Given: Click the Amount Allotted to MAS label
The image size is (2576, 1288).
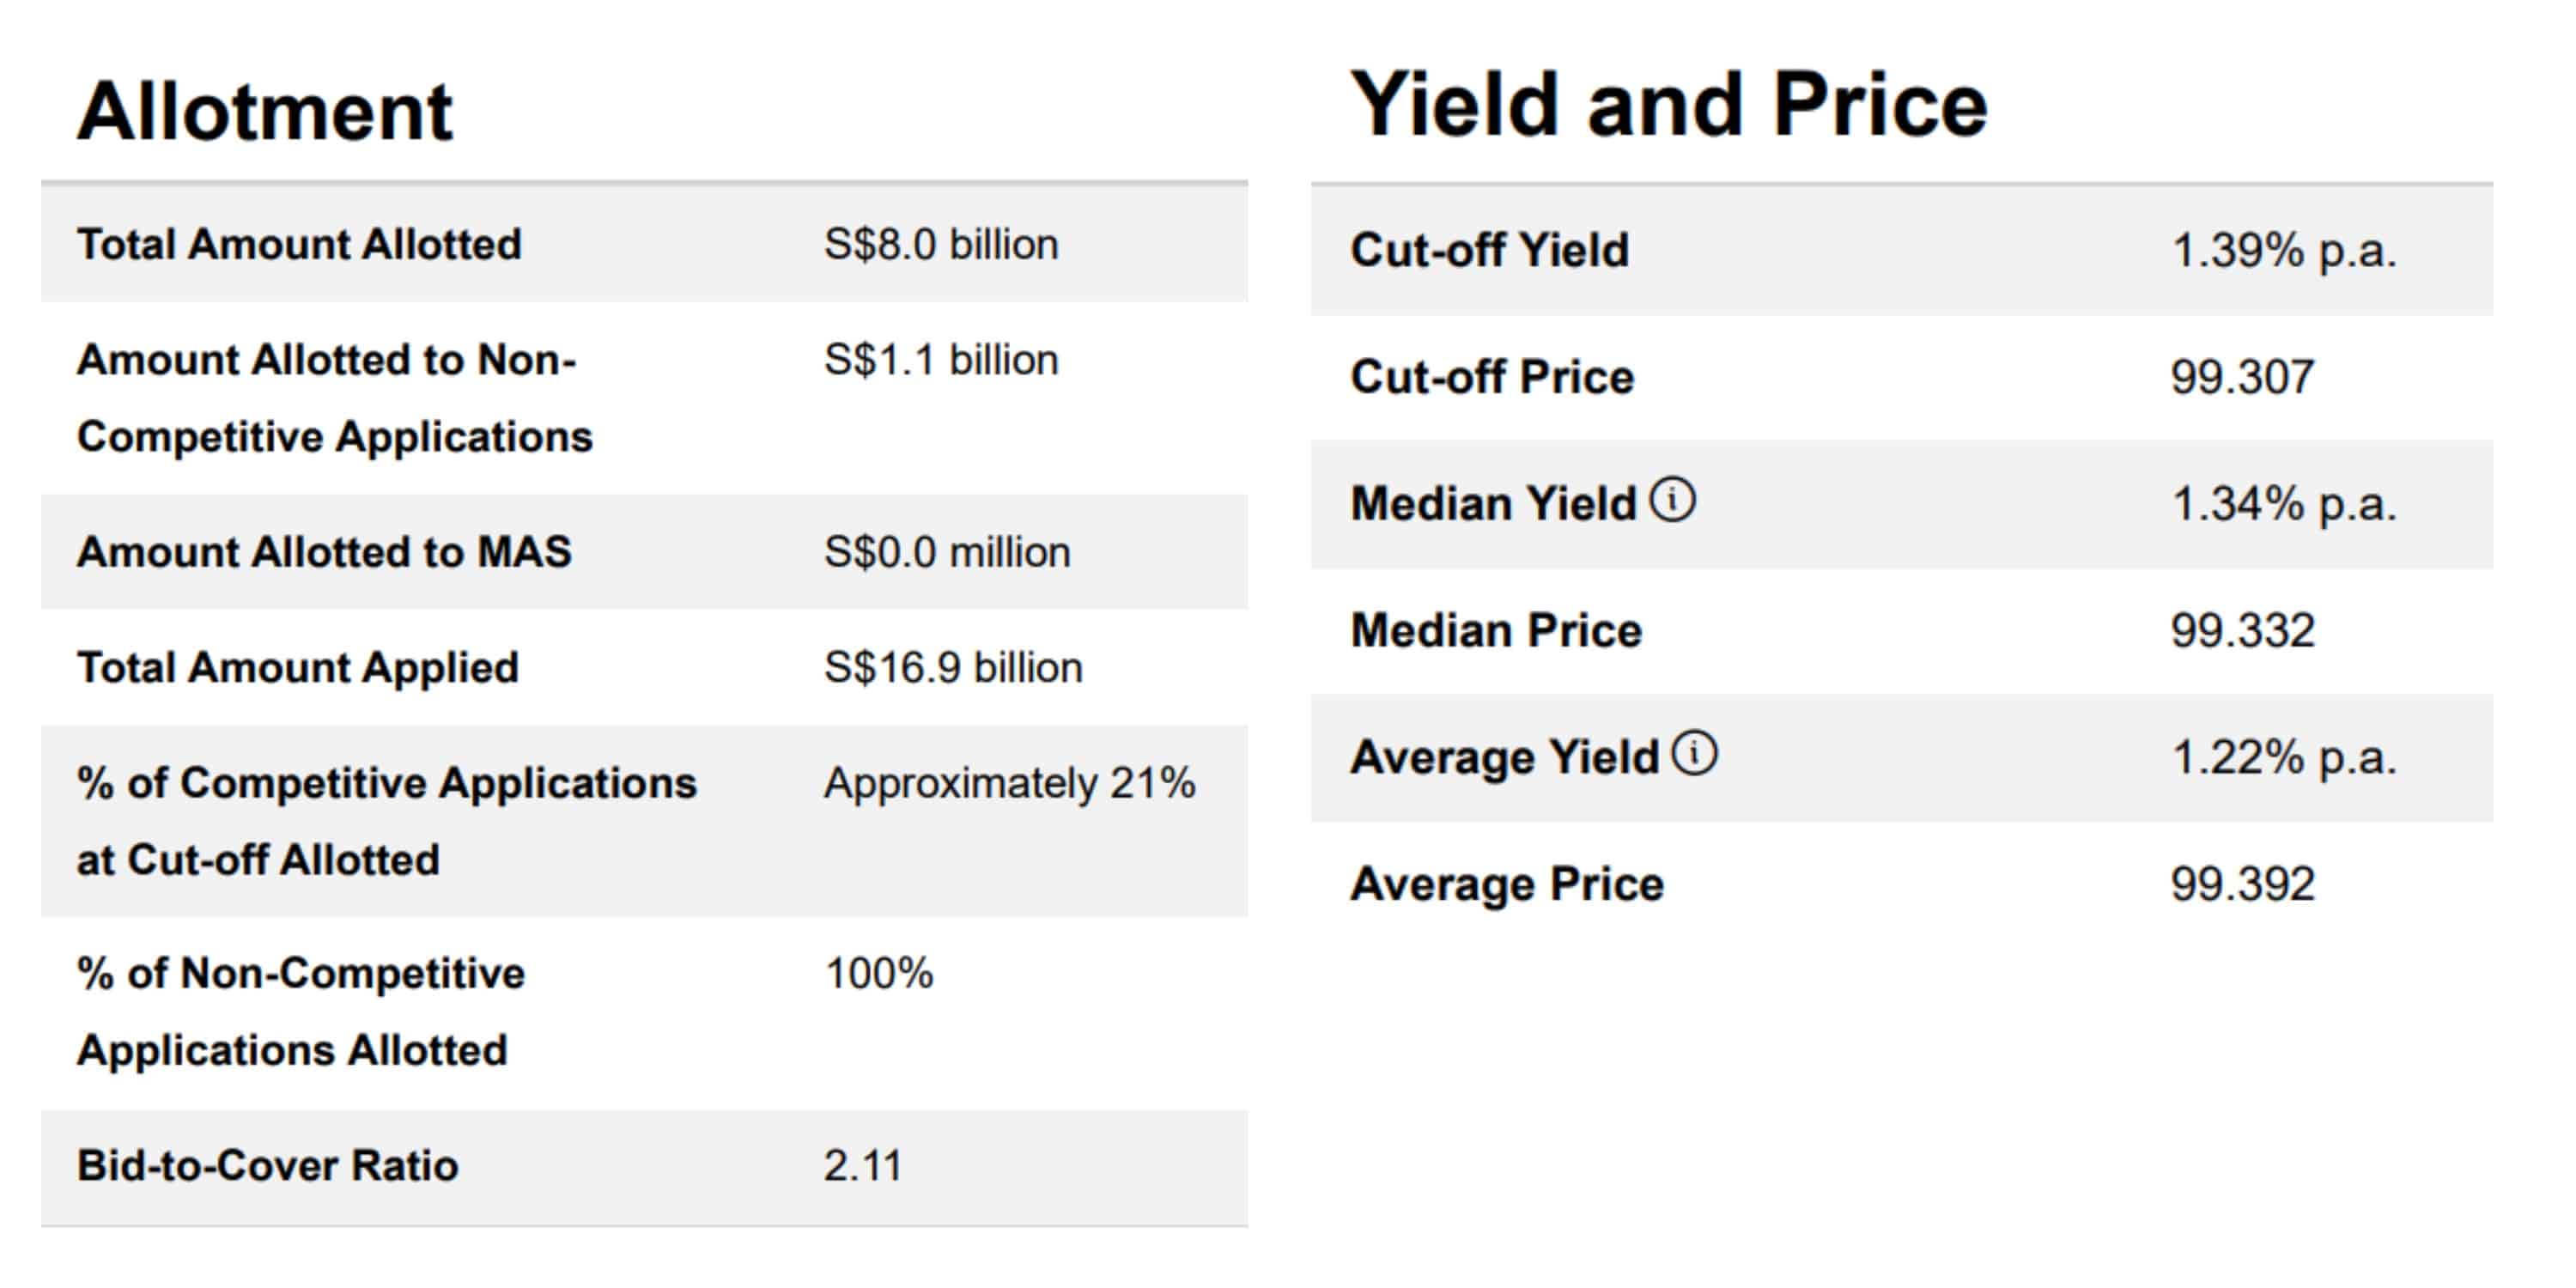Looking at the screenshot, I should [x=324, y=552].
